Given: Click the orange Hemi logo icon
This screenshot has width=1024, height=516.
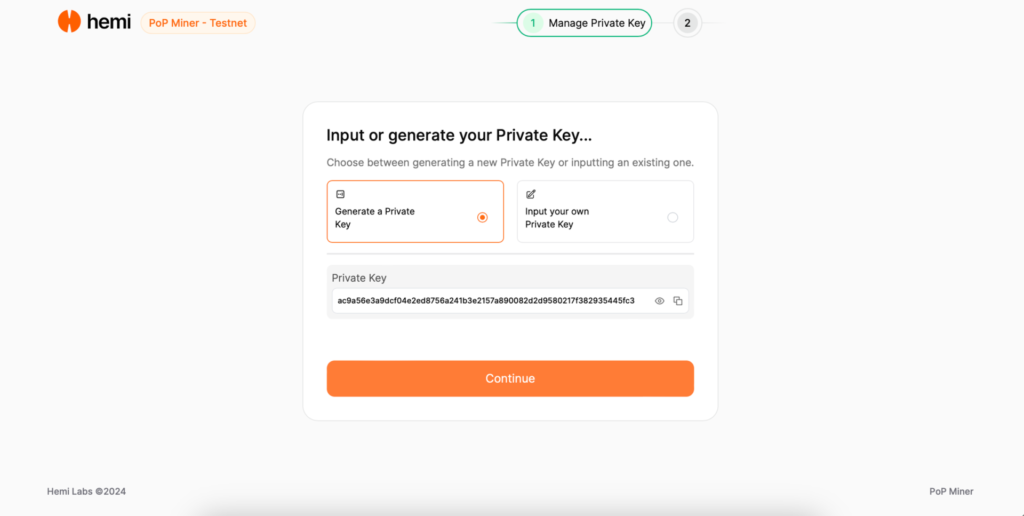Looking at the screenshot, I should tap(69, 22).
